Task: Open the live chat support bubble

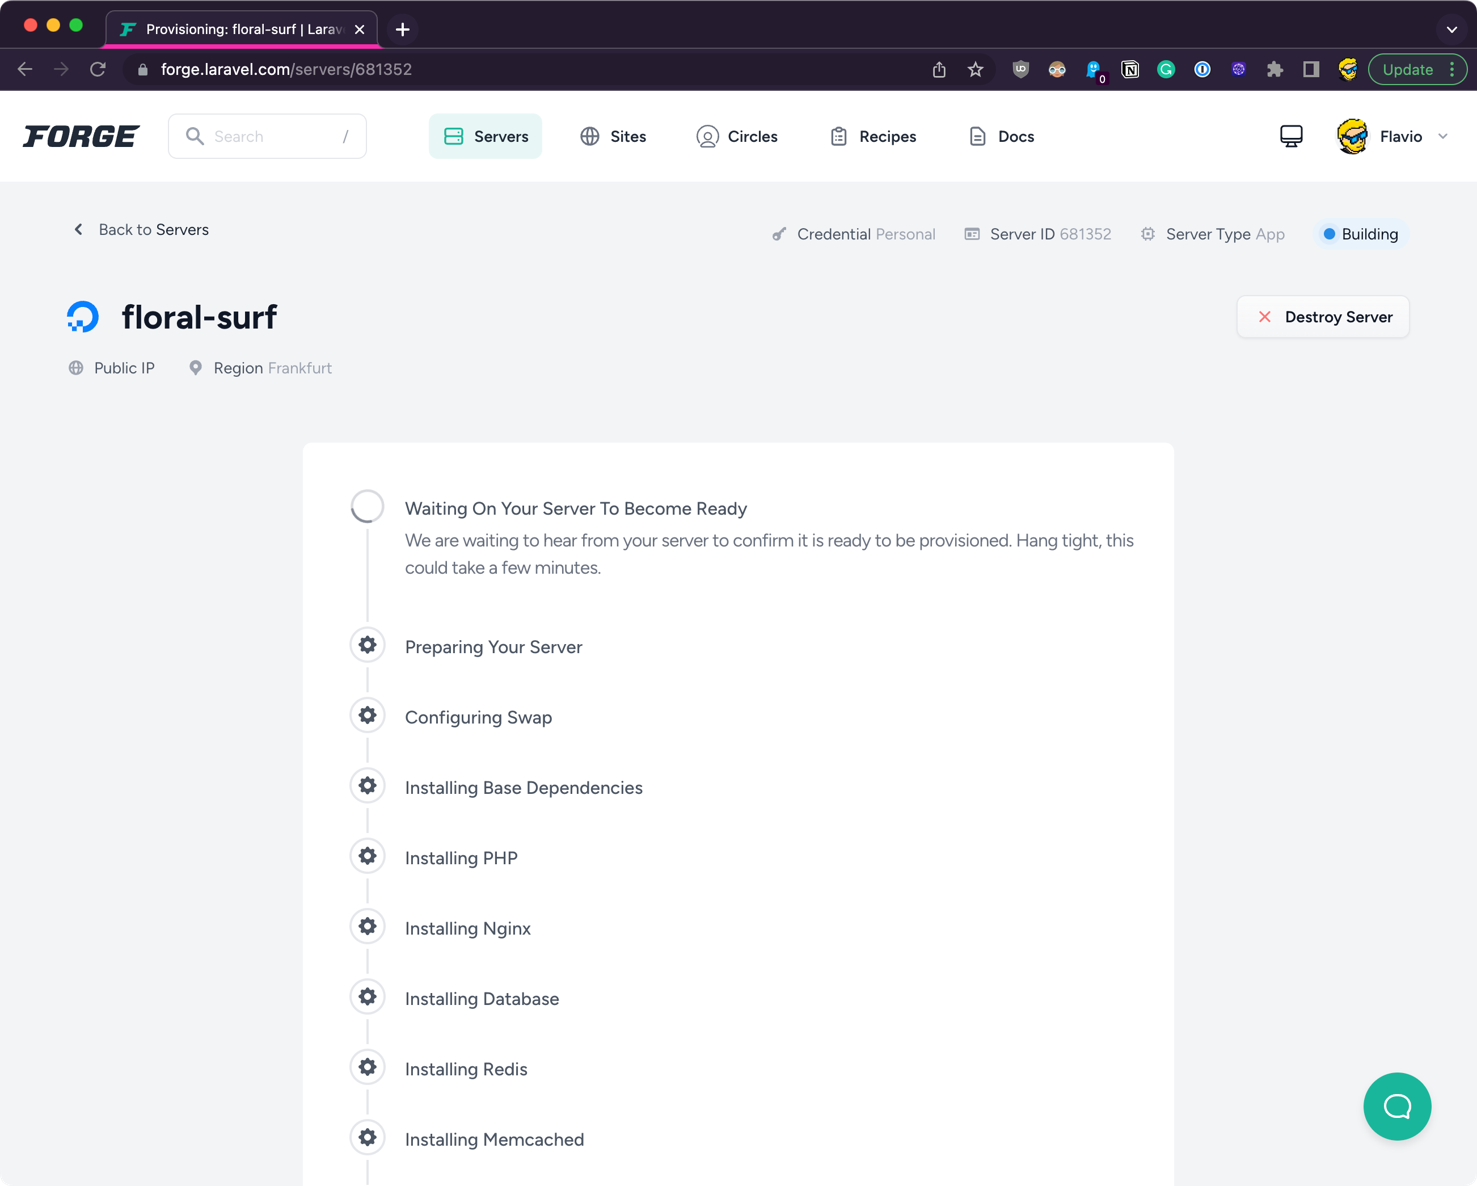Action: [1397, 1106]
